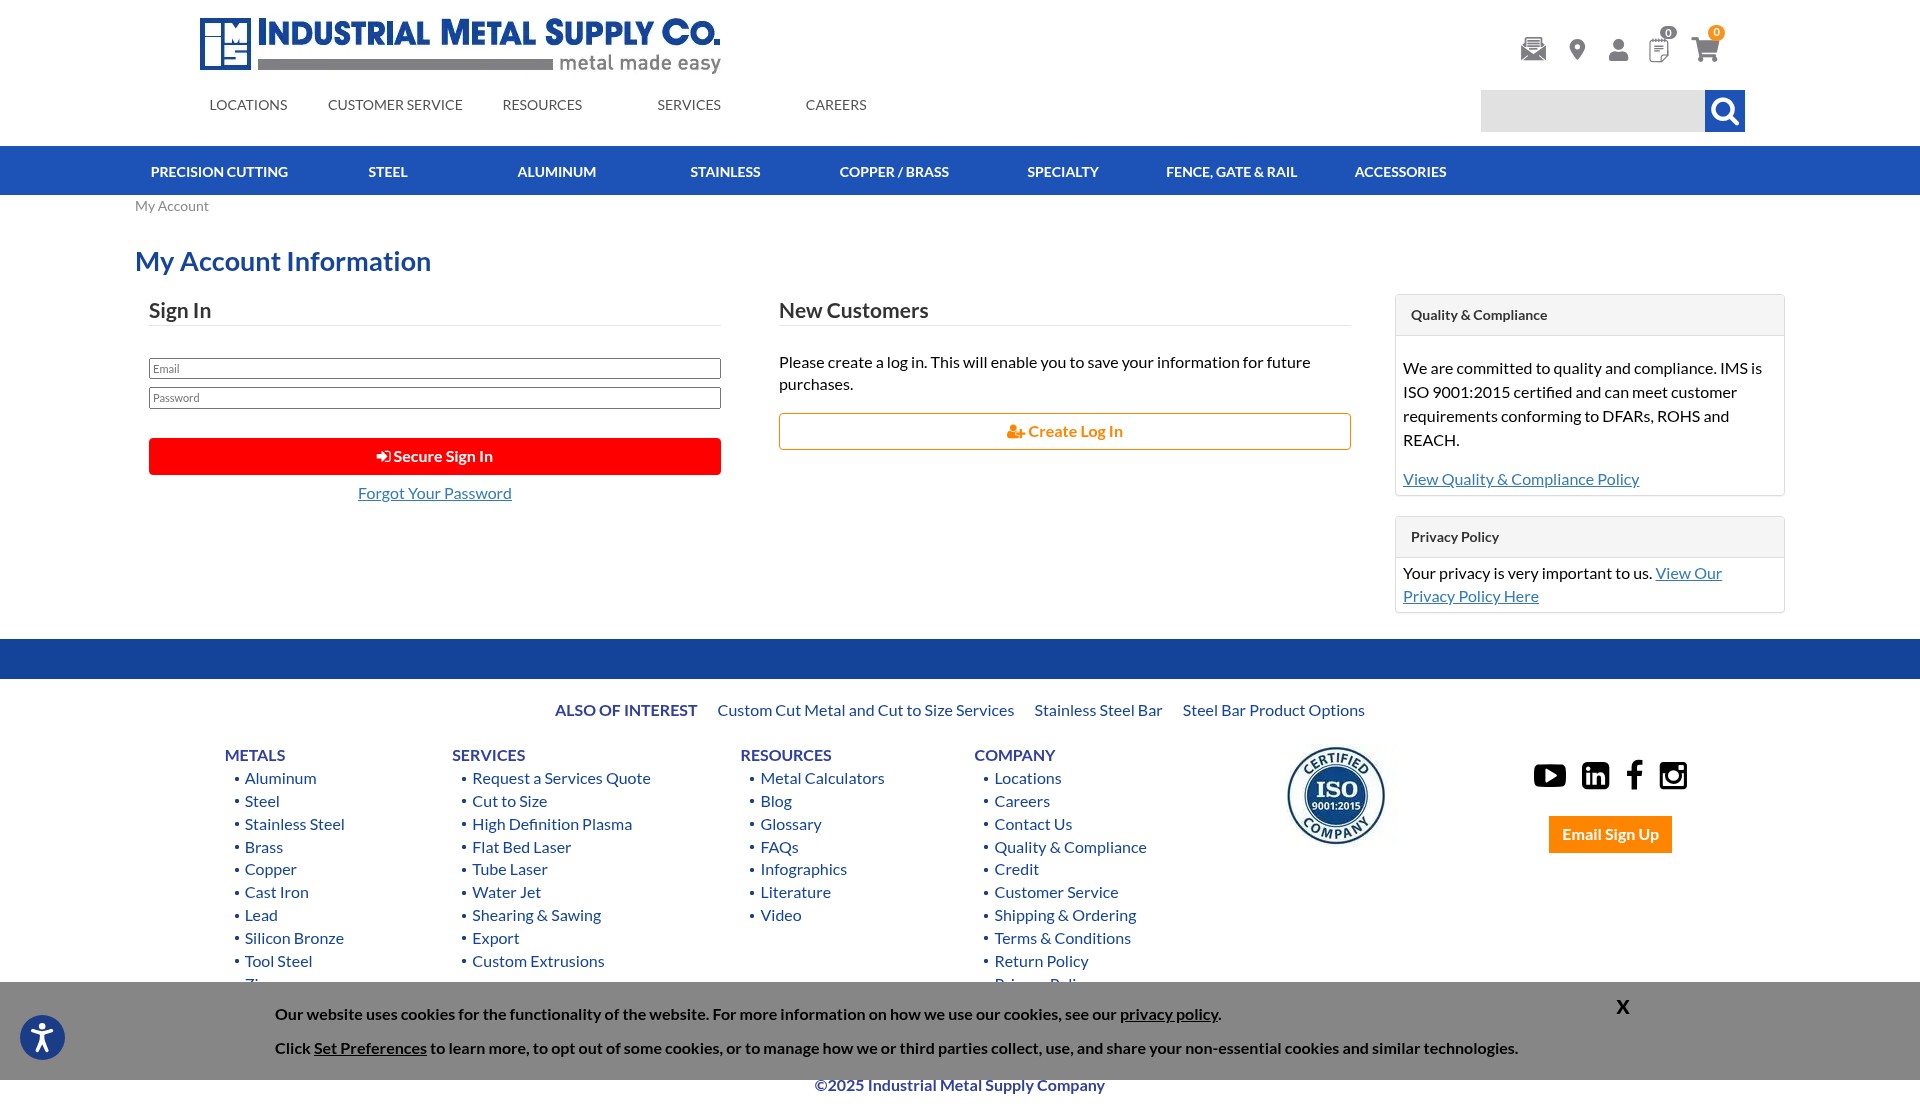Open Steel Bar Product Options link
The height and width of the screenshot is (1113, 1920).
[1274, 711]
